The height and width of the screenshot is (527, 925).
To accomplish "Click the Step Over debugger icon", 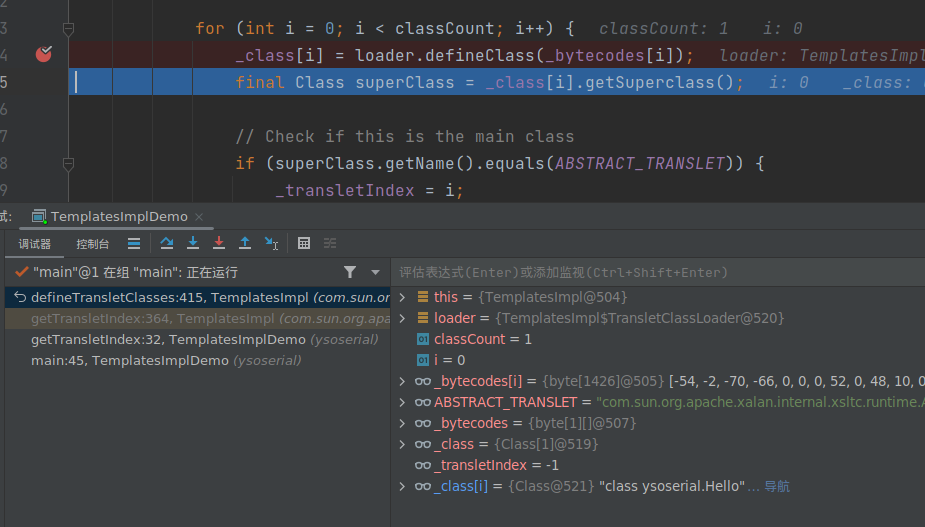I will pyautogui.click(x=167, y=243).
